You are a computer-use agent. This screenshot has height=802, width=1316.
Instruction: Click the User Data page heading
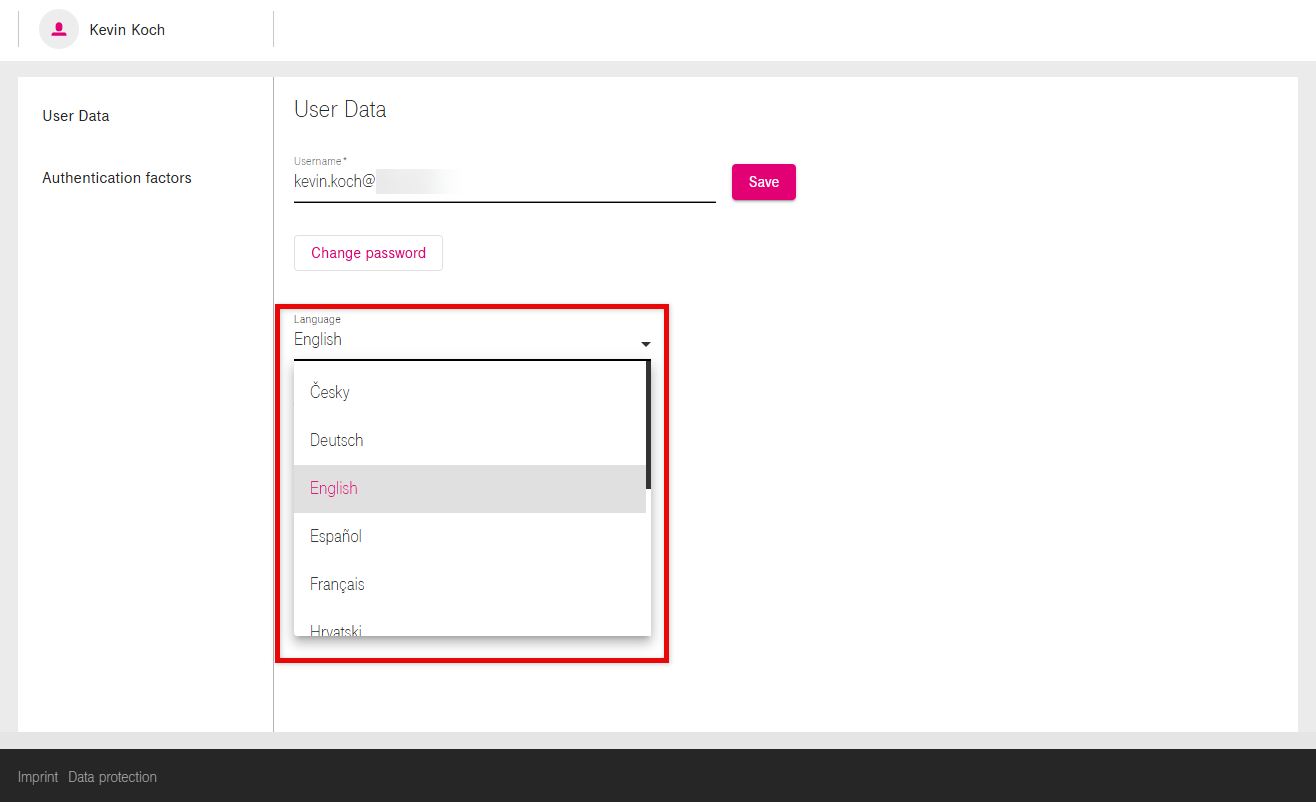pos(340,110)
